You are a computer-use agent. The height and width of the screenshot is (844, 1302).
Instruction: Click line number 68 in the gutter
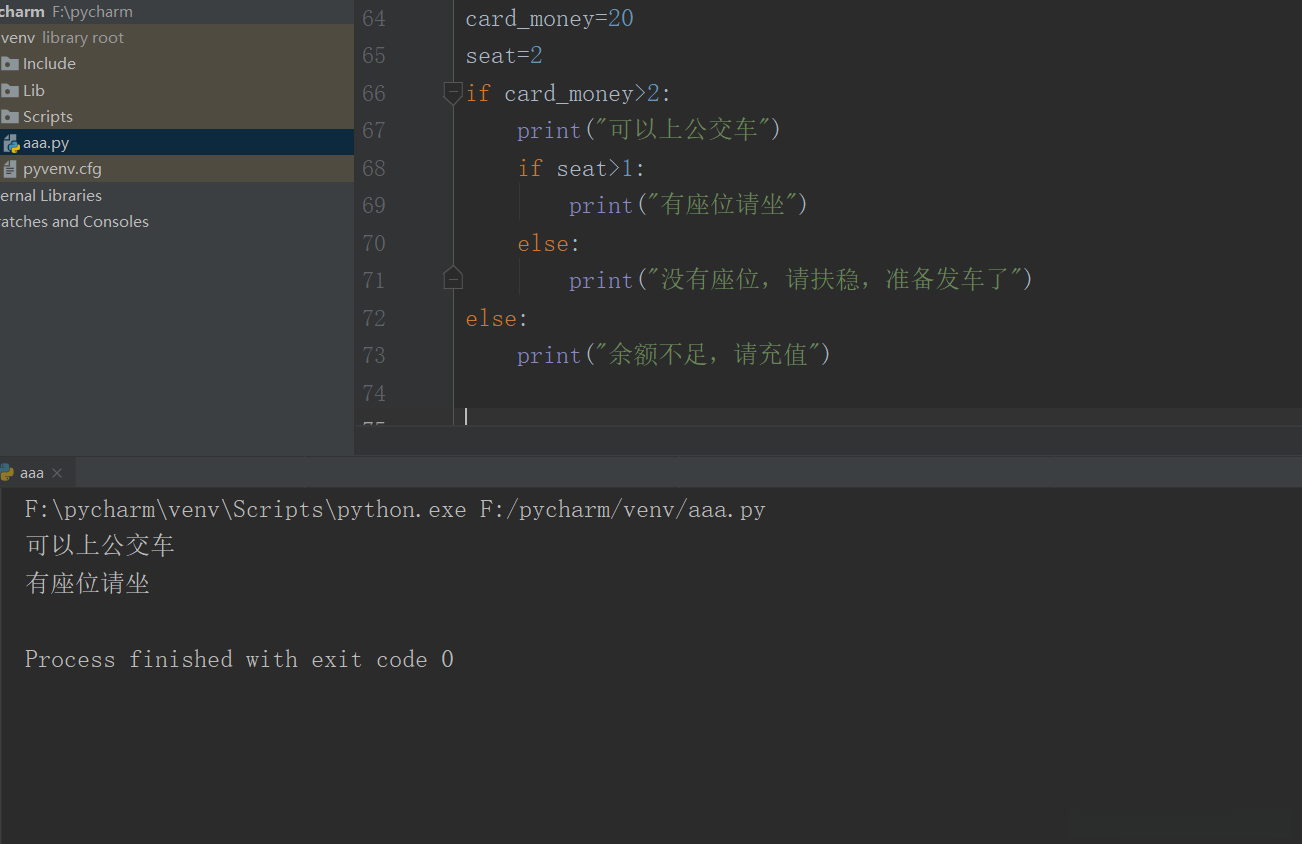coord(374,168)
